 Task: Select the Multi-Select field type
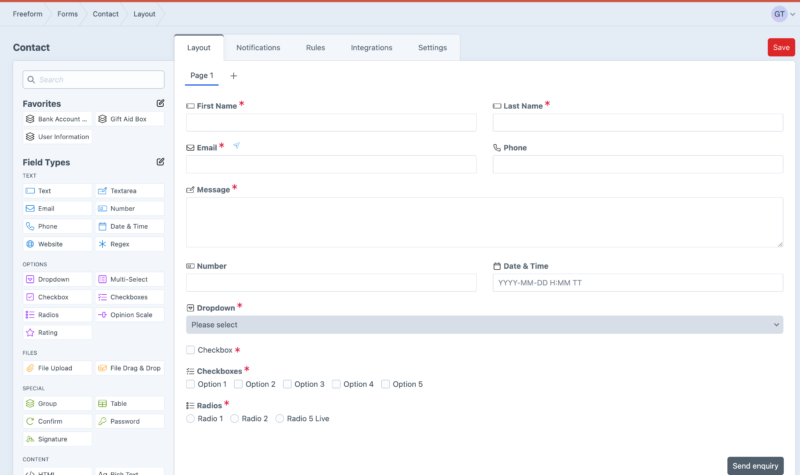tap(130, 280)
